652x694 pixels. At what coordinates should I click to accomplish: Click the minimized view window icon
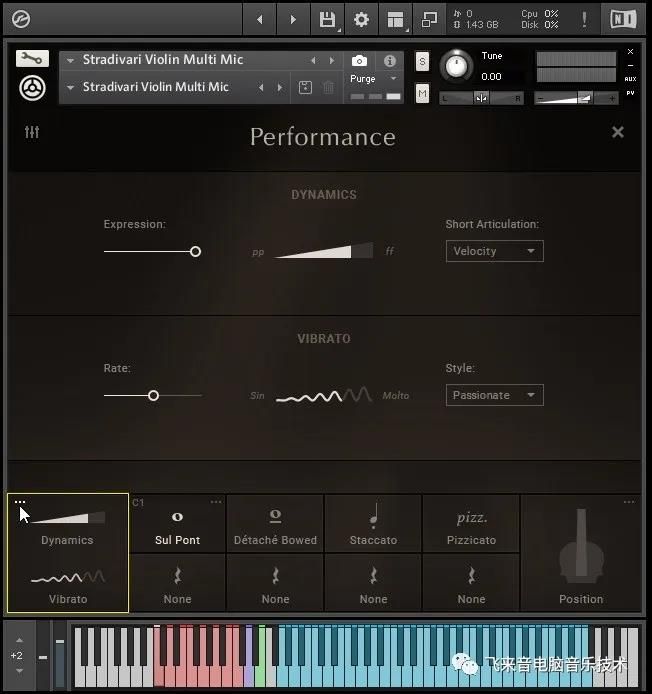pyautogui.click(x=429, y=19)
